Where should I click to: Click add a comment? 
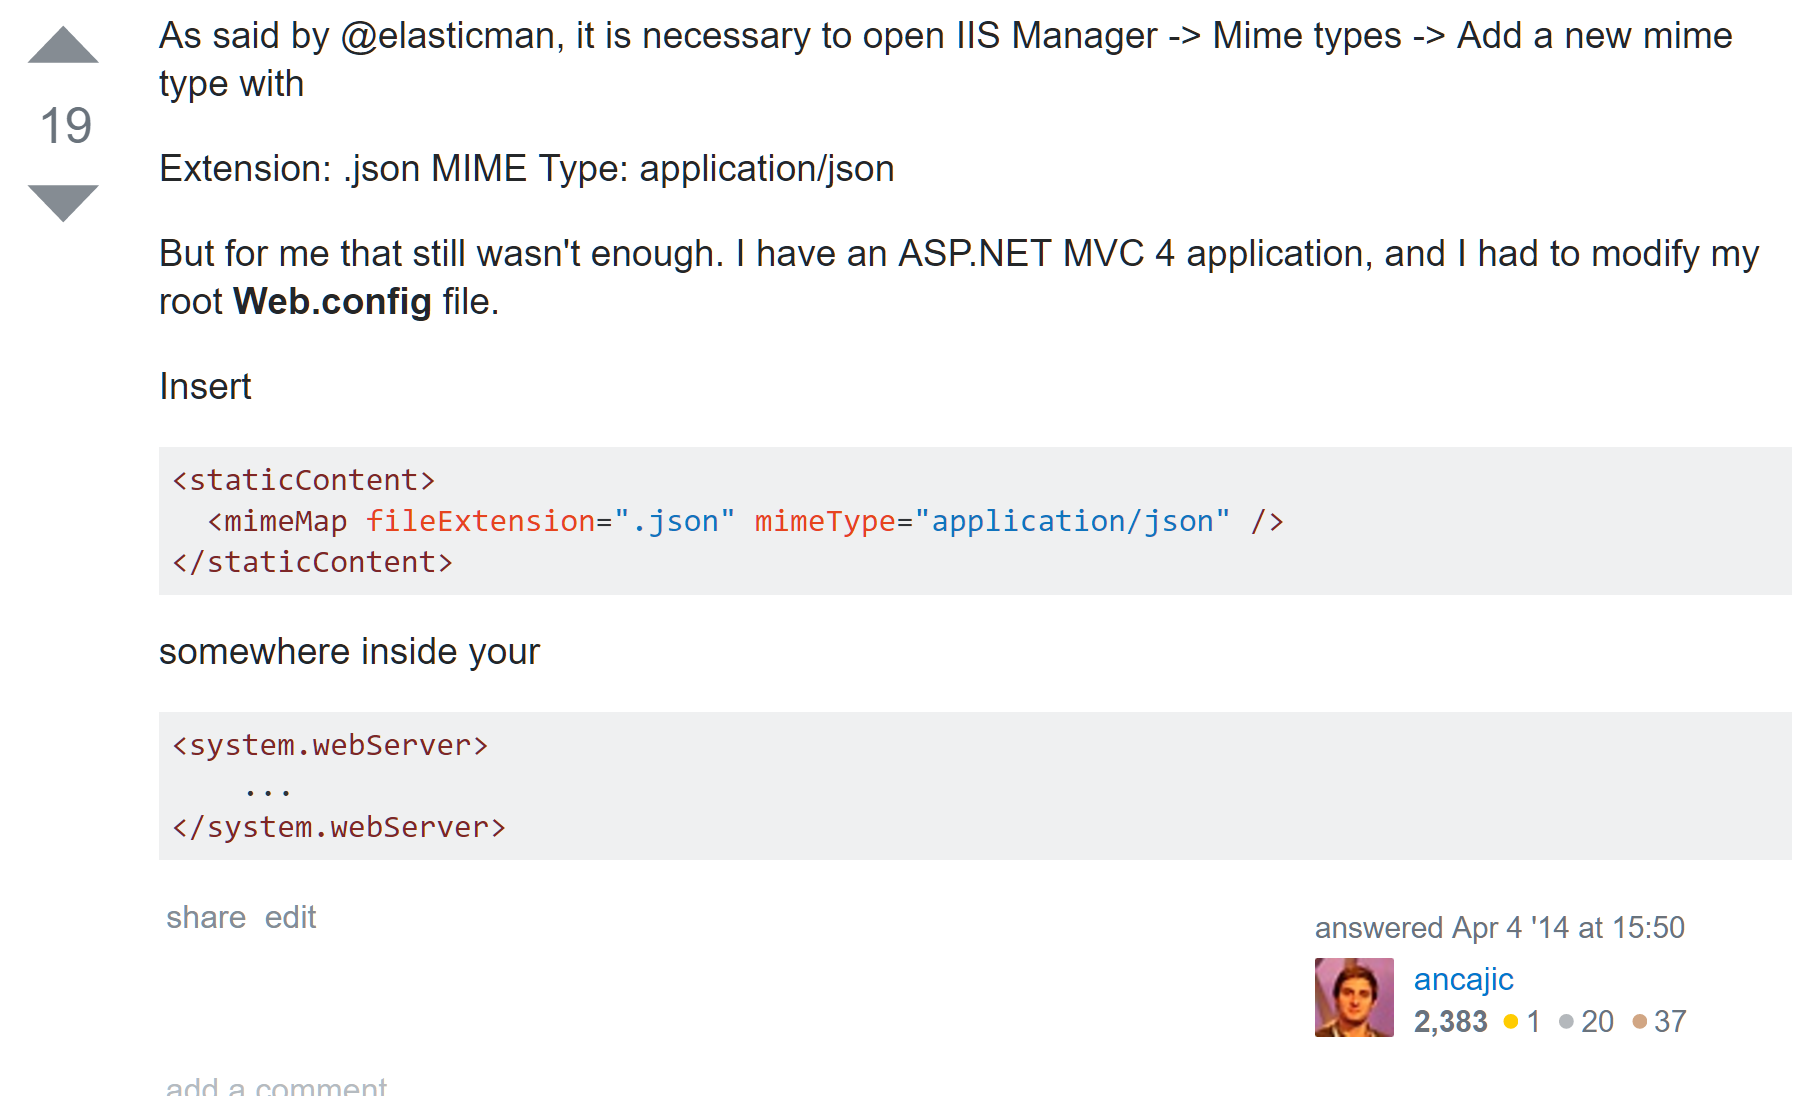point(276,1087)
